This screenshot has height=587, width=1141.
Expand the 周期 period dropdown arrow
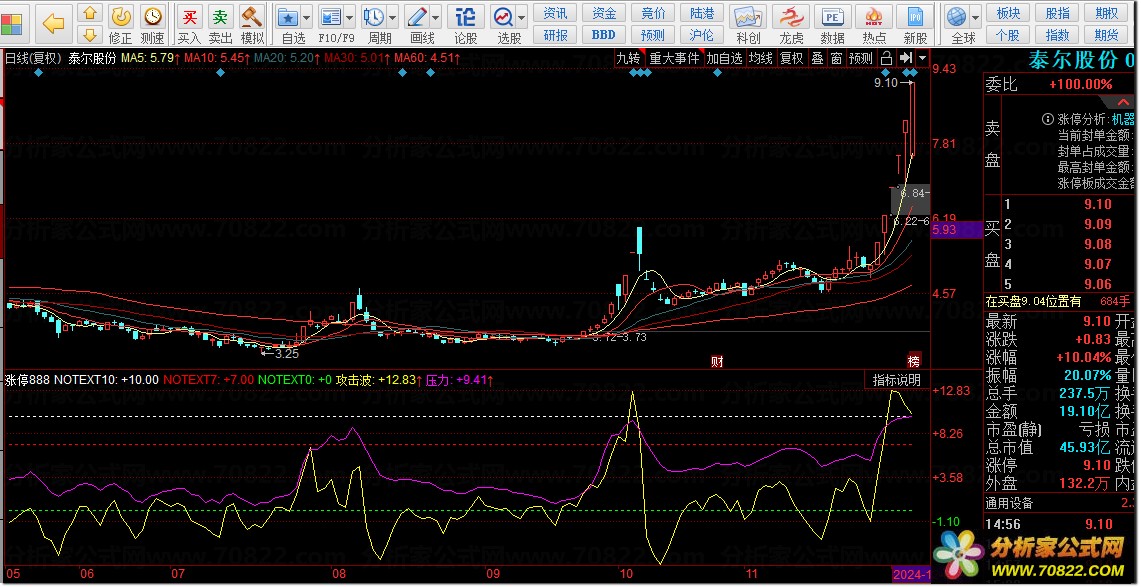(393, 17)
